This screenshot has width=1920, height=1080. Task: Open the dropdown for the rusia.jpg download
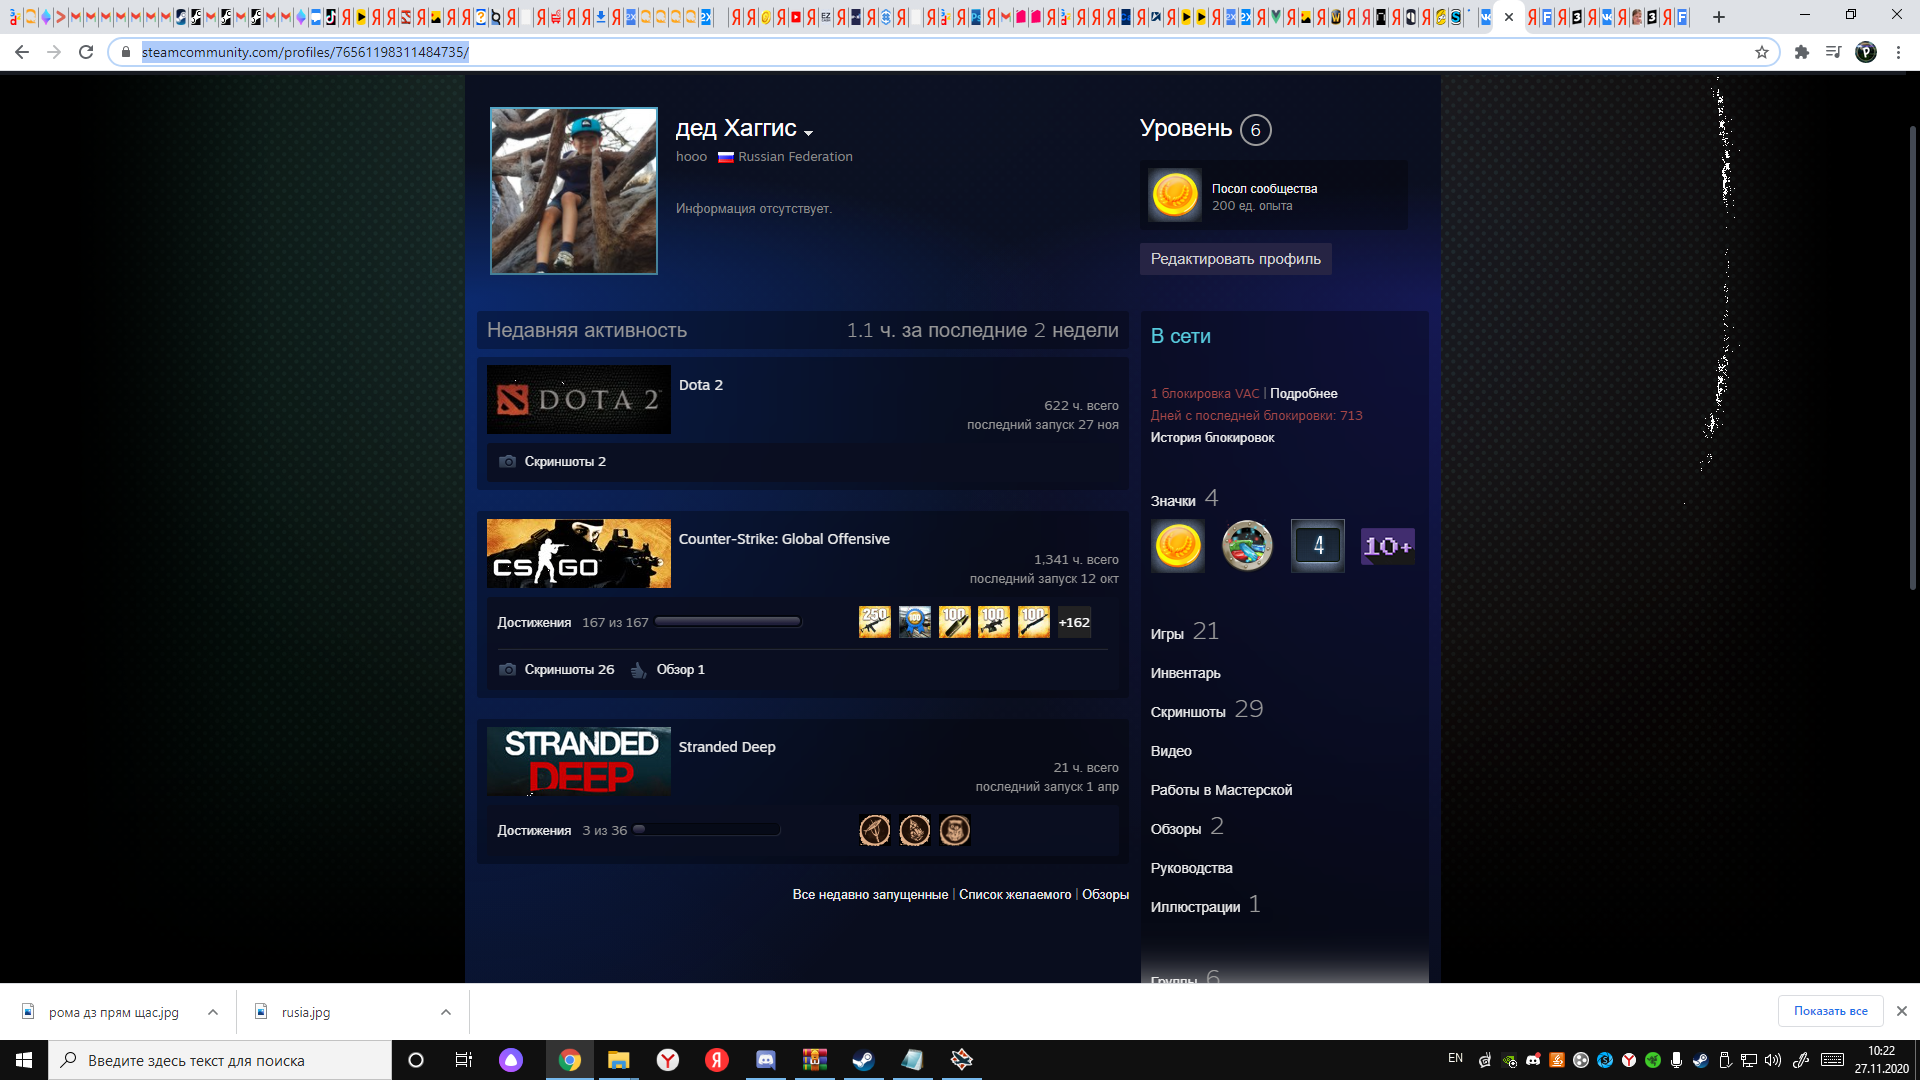pos(445,1012)
